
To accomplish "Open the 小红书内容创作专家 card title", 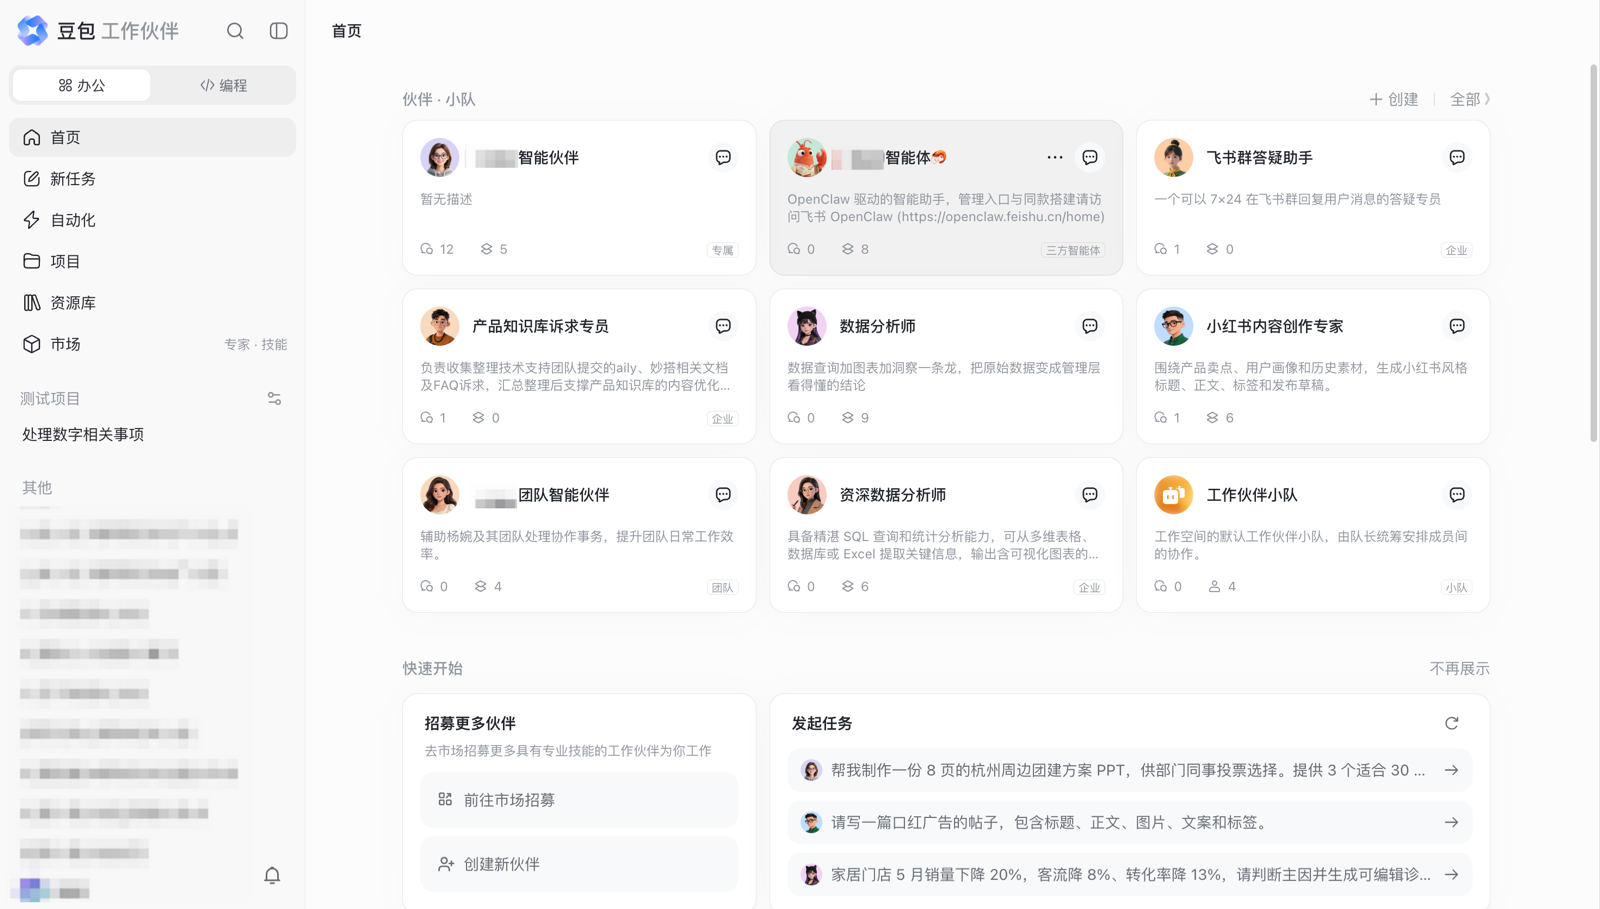I will point(1275,326).
